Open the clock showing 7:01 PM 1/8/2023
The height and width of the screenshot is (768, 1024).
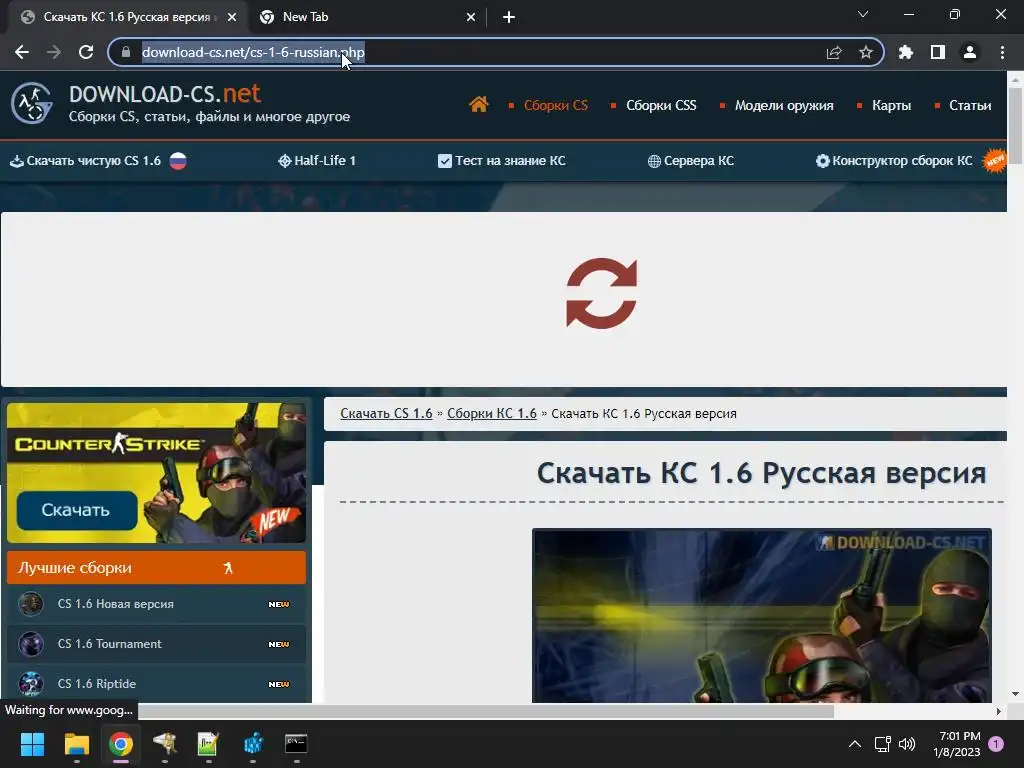coord(957,744)
